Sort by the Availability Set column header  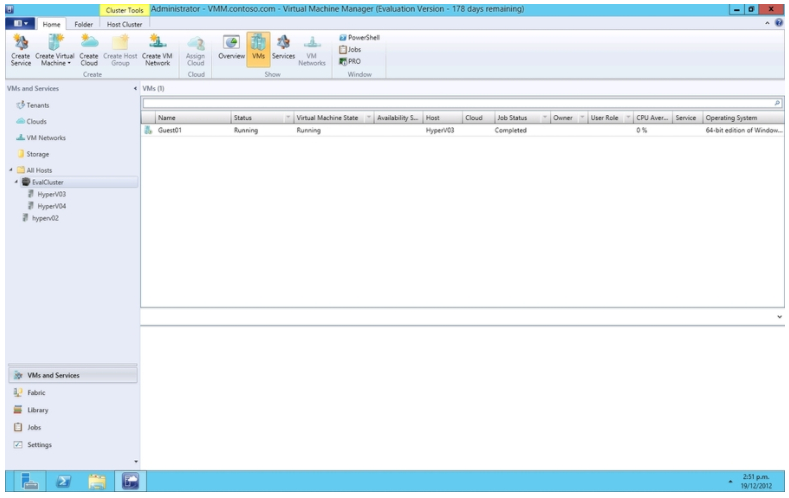click(x=399, y=118)
